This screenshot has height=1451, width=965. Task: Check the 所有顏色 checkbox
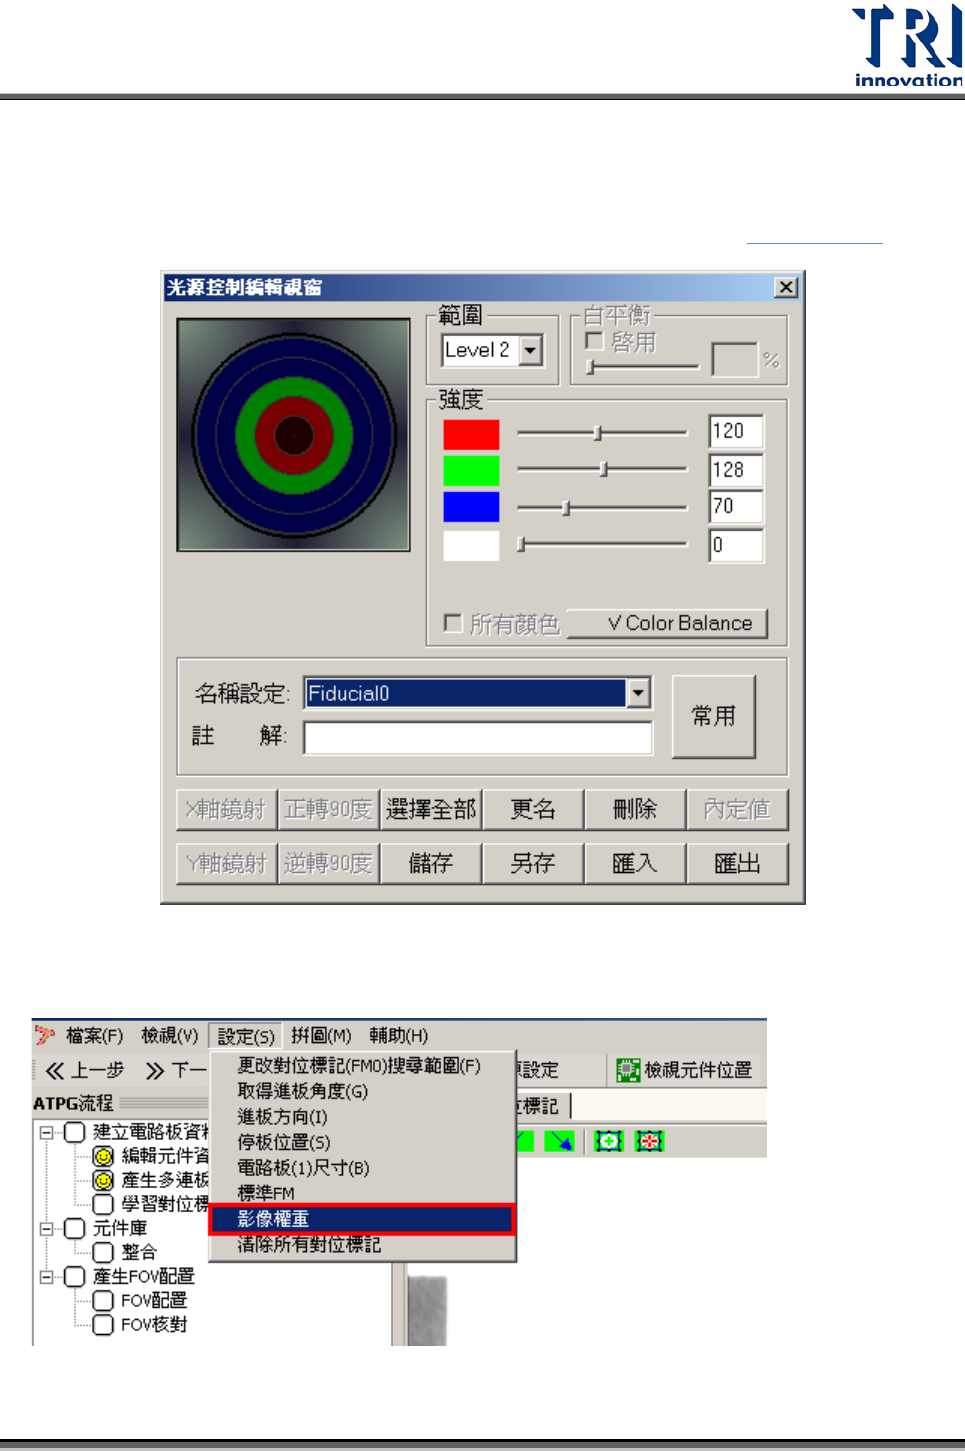pos(453,623)
